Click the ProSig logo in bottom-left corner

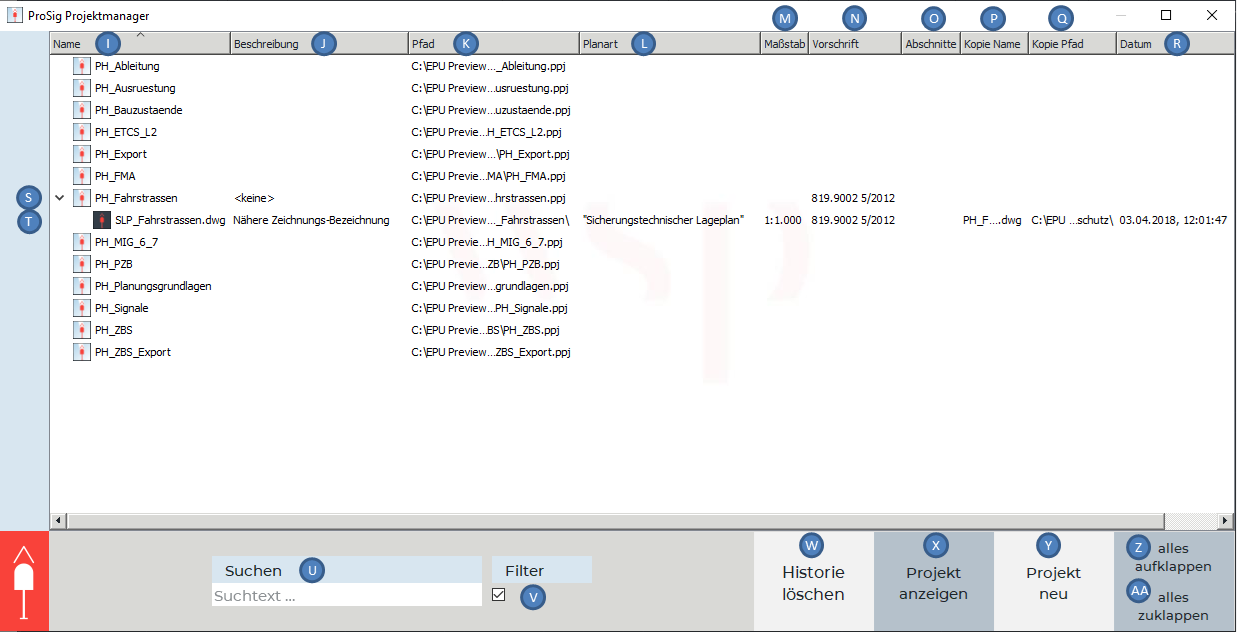tap(24, 581)
